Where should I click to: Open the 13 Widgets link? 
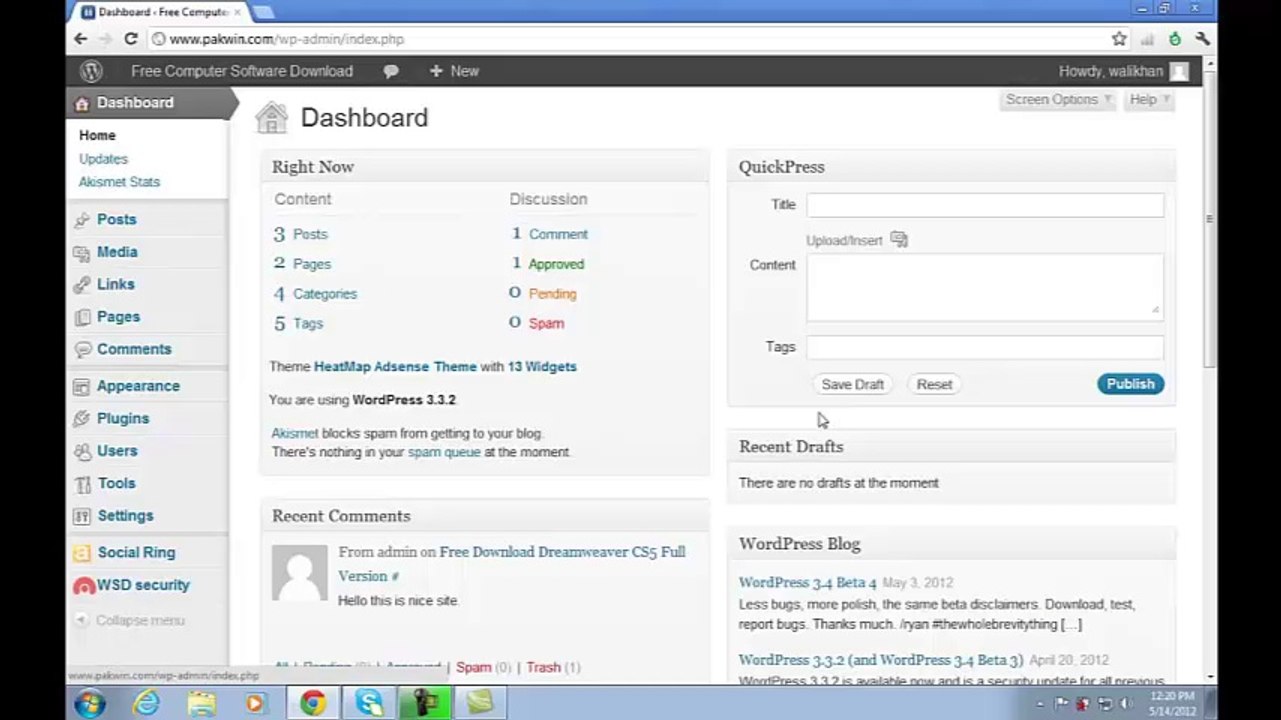click(x=542, y=367)
